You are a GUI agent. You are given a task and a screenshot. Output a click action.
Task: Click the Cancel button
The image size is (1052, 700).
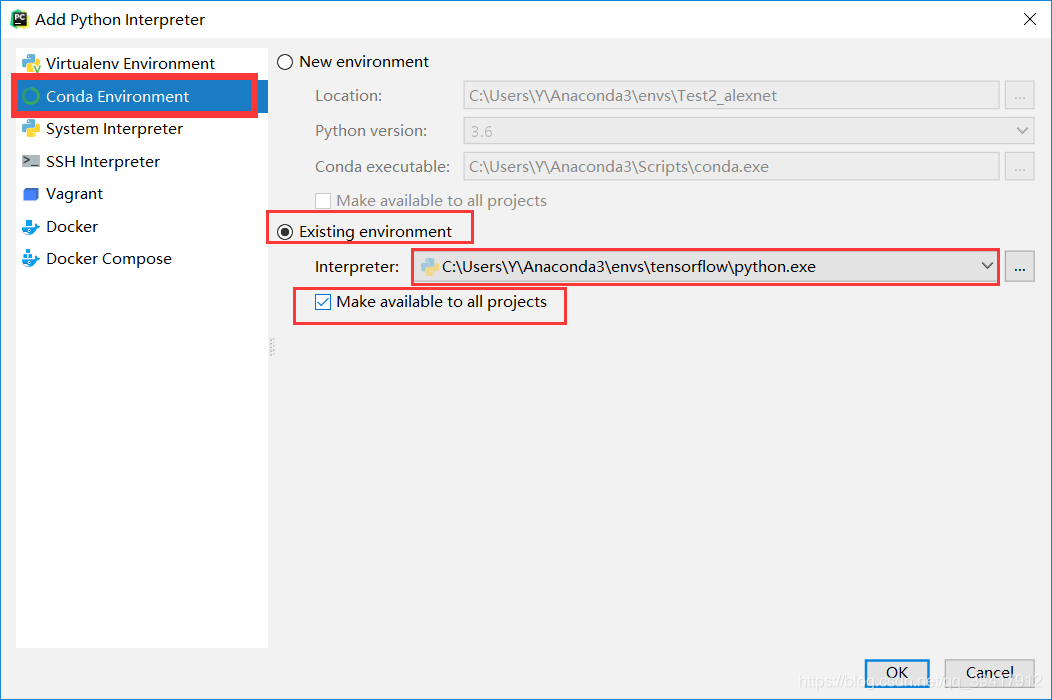(x=989, y=672)
